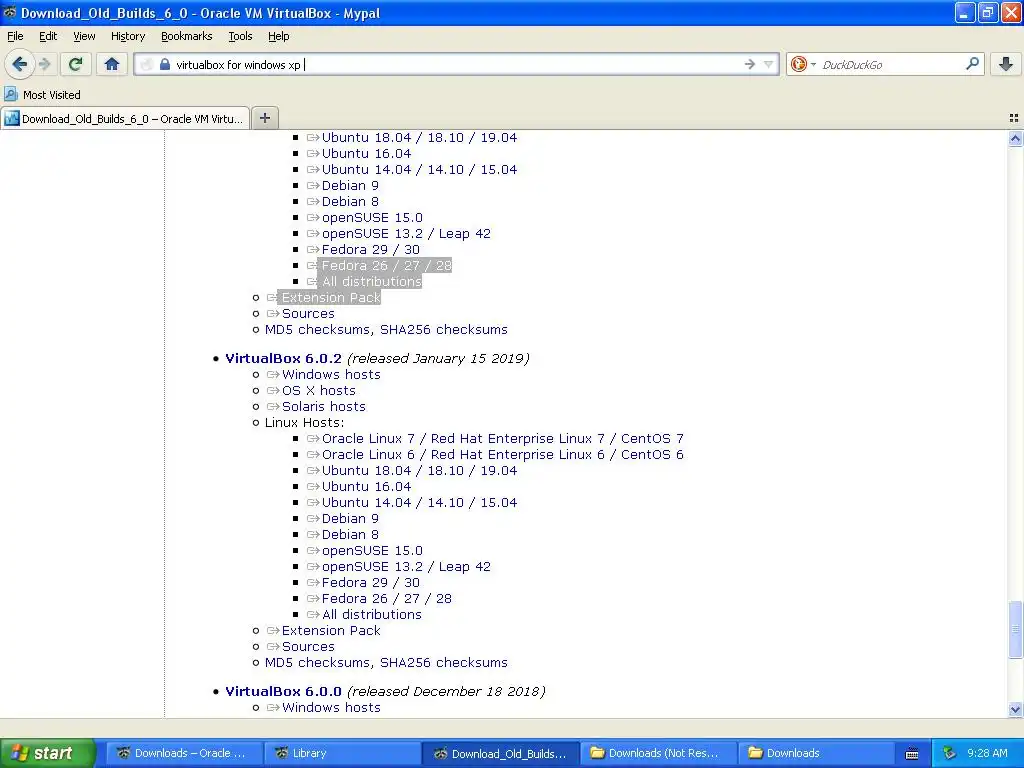The width and height of the screenshot is (1024, 768).
Task: Switch to Library taskbar window
Action: click(342, 753)
